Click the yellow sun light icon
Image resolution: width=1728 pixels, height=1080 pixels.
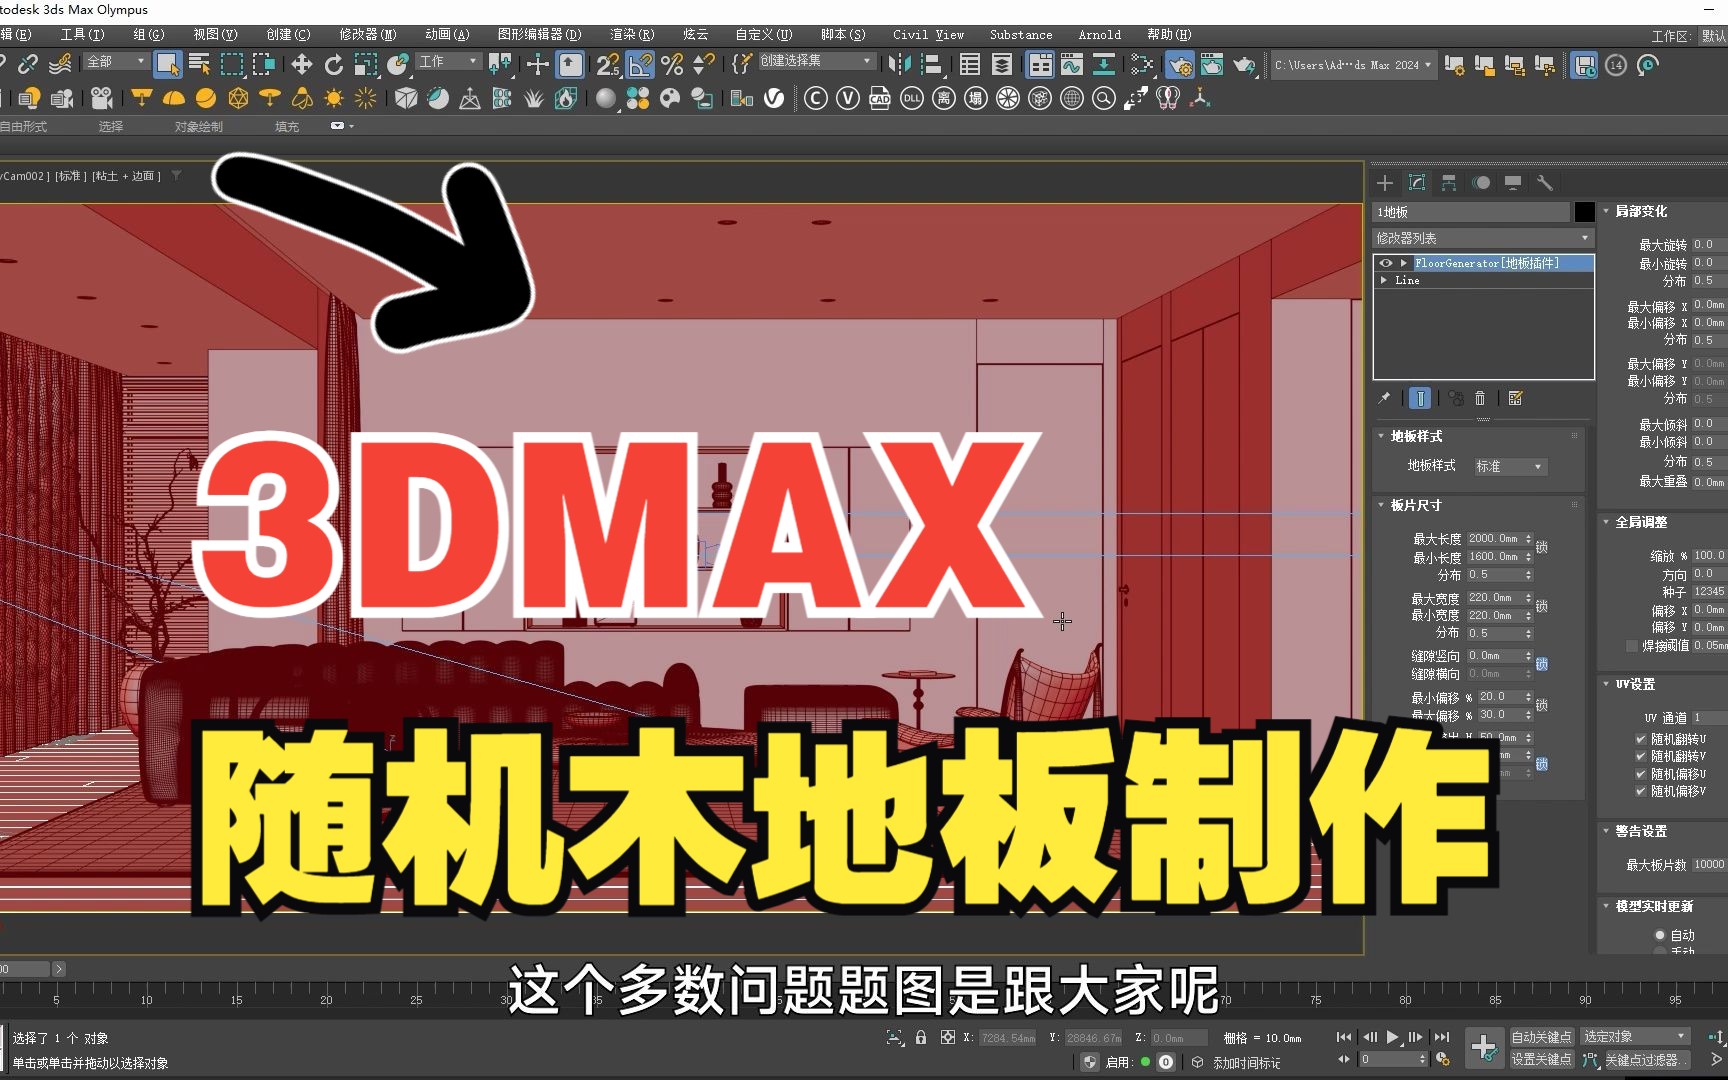pyautogui.click(x=334, y=98)
